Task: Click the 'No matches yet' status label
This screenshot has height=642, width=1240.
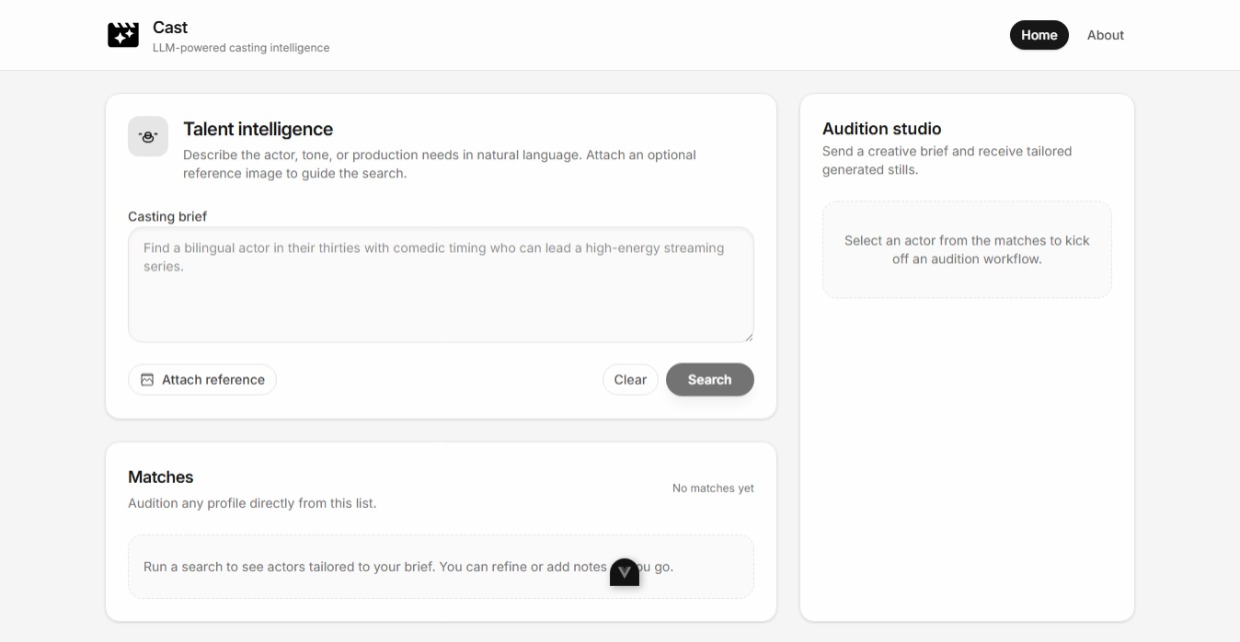Action: pyautogui.click(x=713, y=488)
